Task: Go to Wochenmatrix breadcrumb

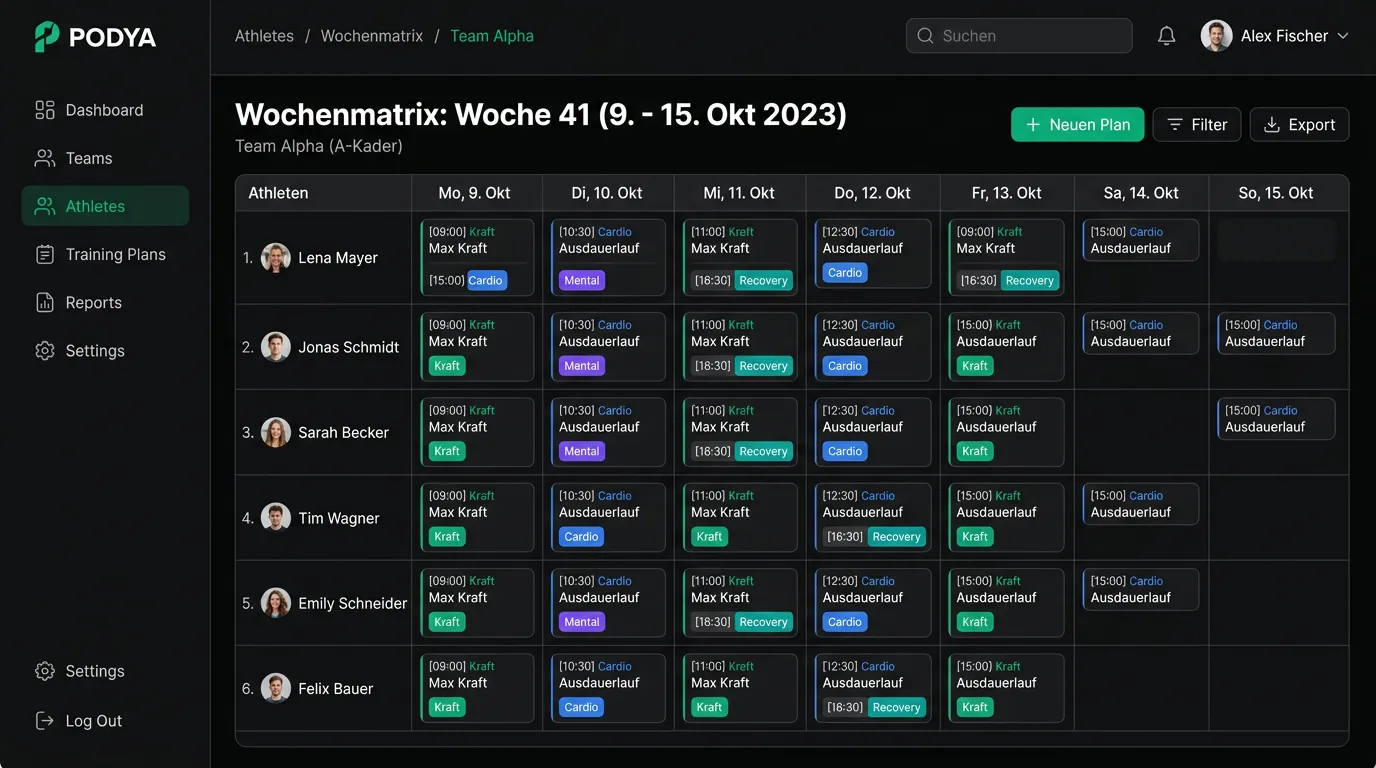Action: (x=372, y=36)
